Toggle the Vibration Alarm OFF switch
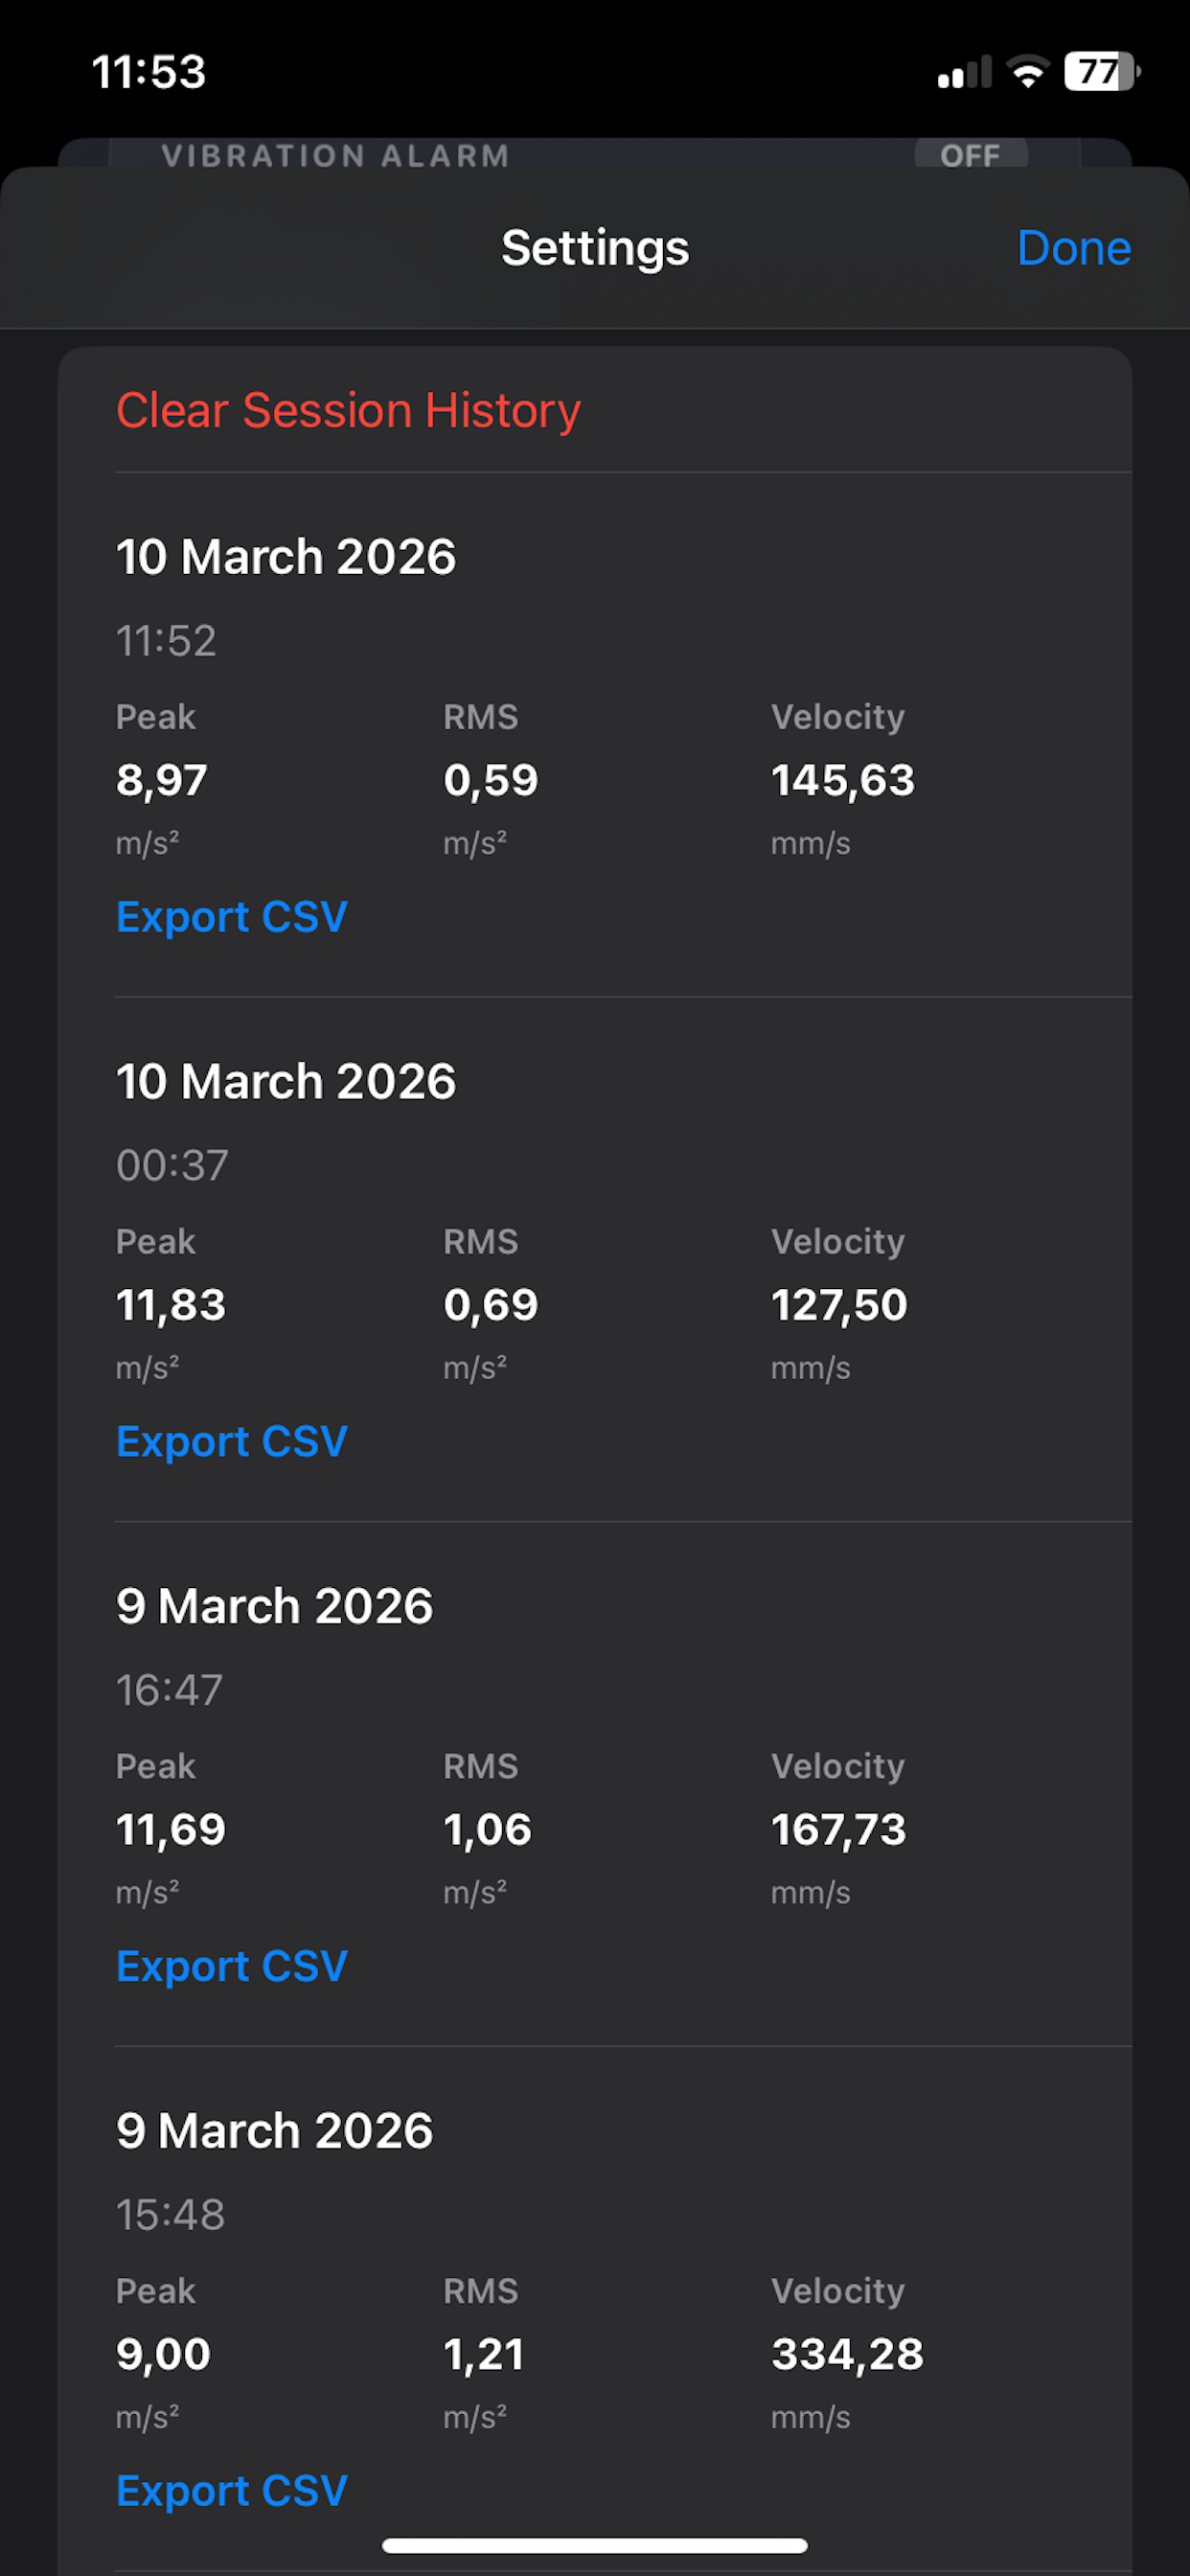 click(x=970, y=155)
